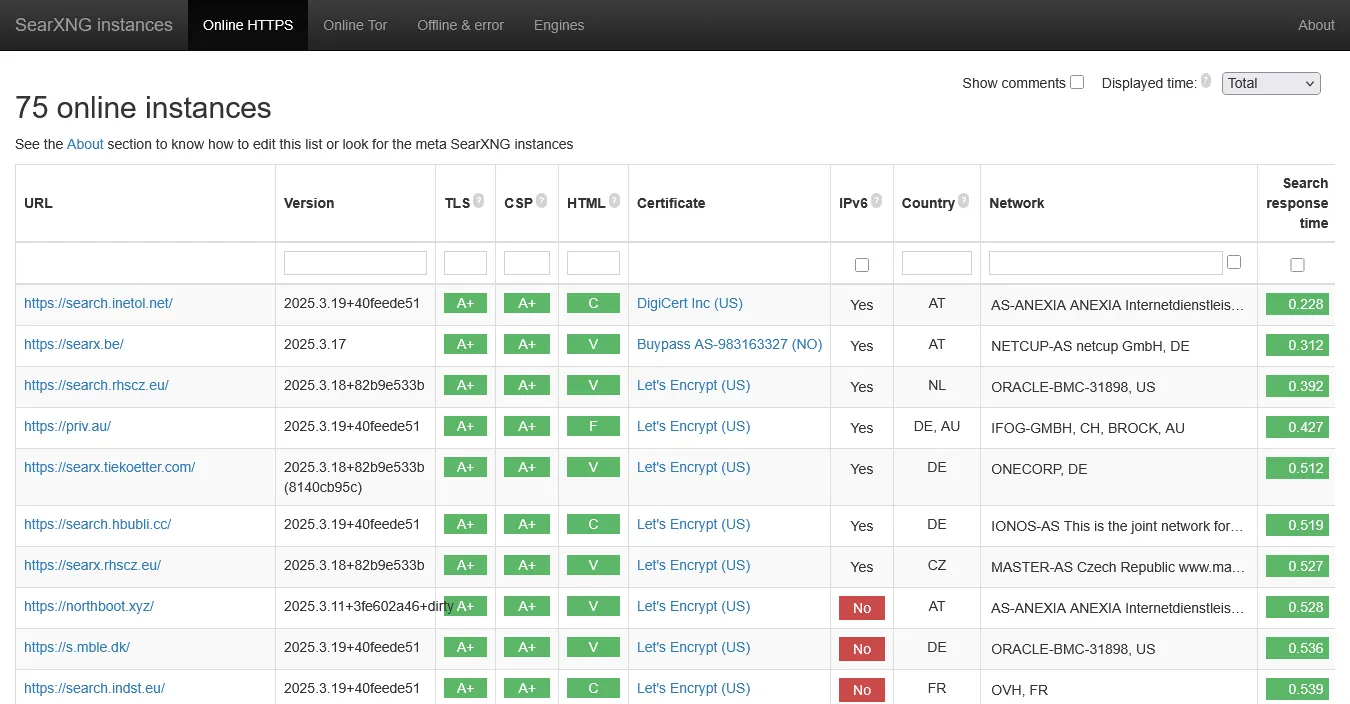
Task: Select red No IPv6 badge for search.indst.eu
Action: 862,690
